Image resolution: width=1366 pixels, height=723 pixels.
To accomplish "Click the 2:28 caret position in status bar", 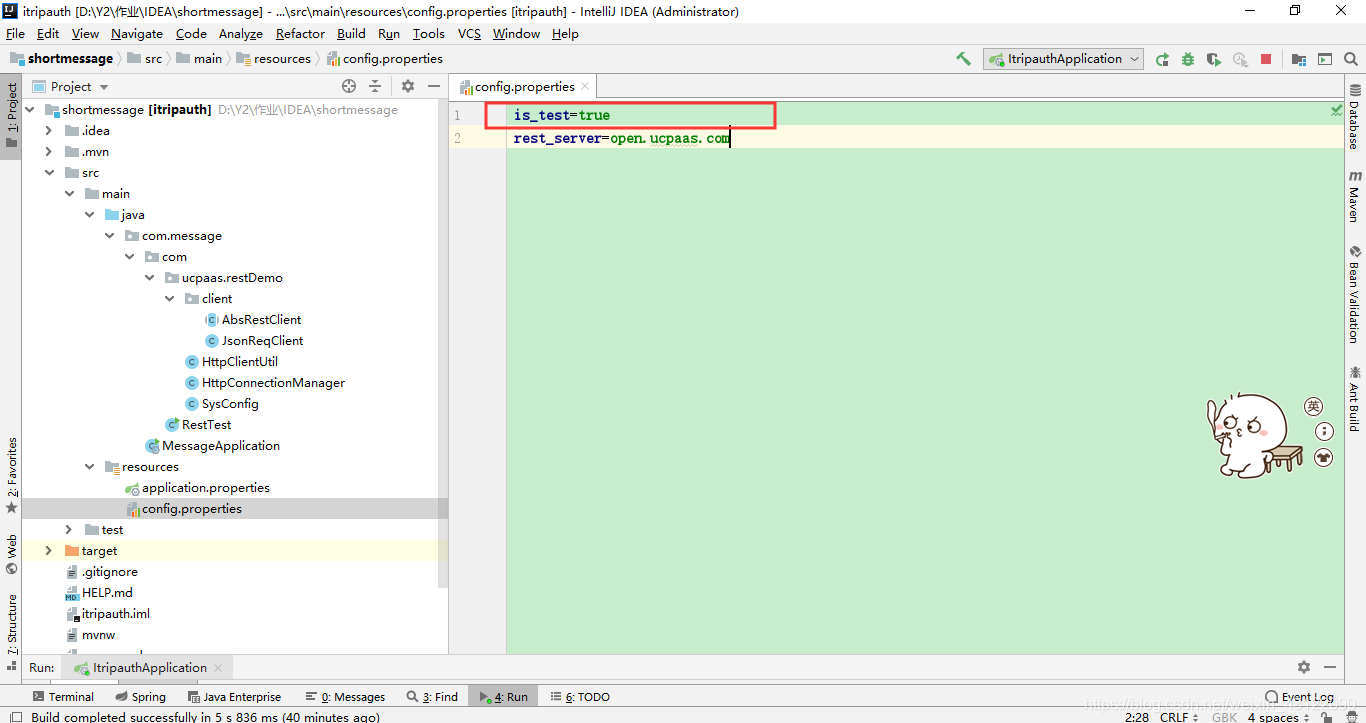I will (x=1137, y=717).
